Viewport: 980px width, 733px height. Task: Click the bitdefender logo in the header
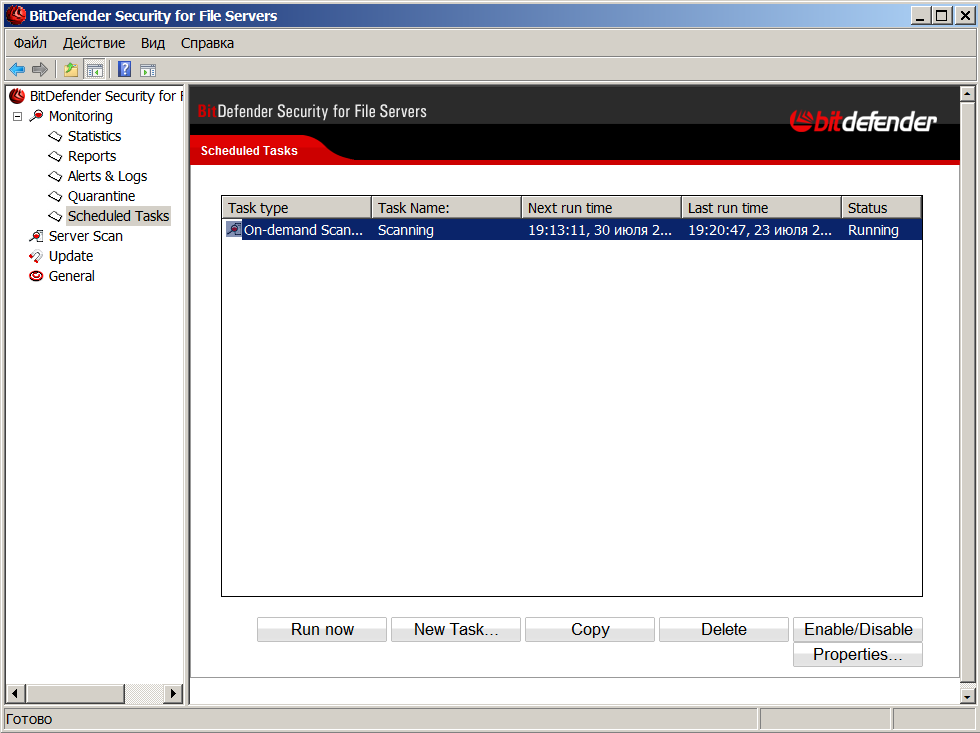pyautogui.click(x=862, y=121)
